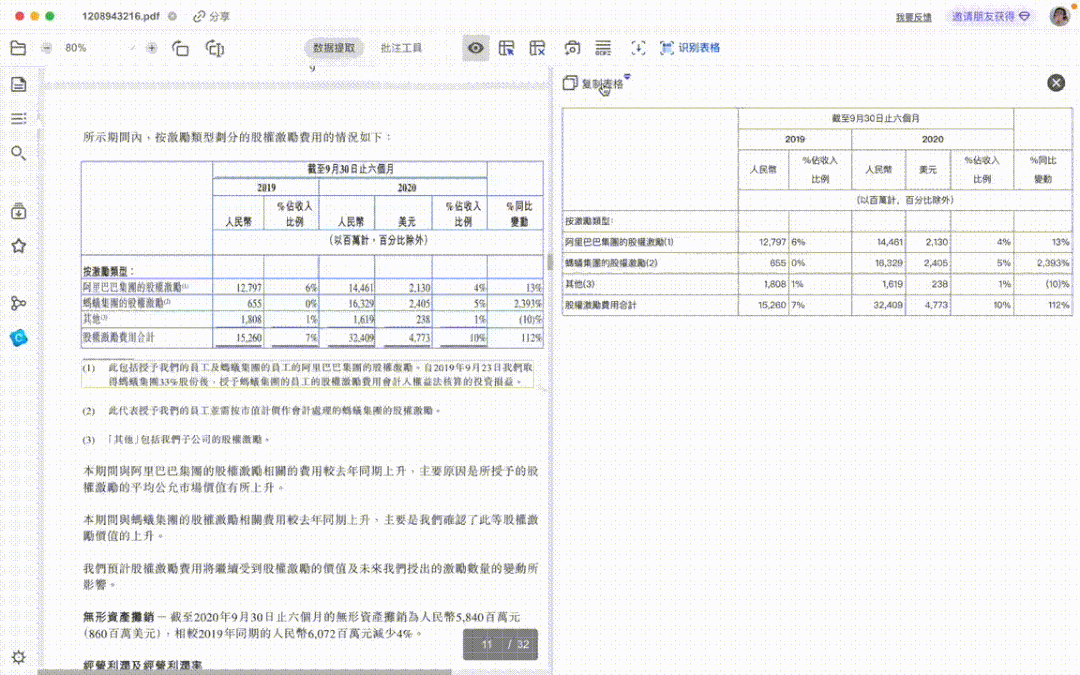Click the page number indicator 11 / 32
Image resolution: width=1080 pixels, height=675 pixels.
pyautogui.click(x=501, y=644)
